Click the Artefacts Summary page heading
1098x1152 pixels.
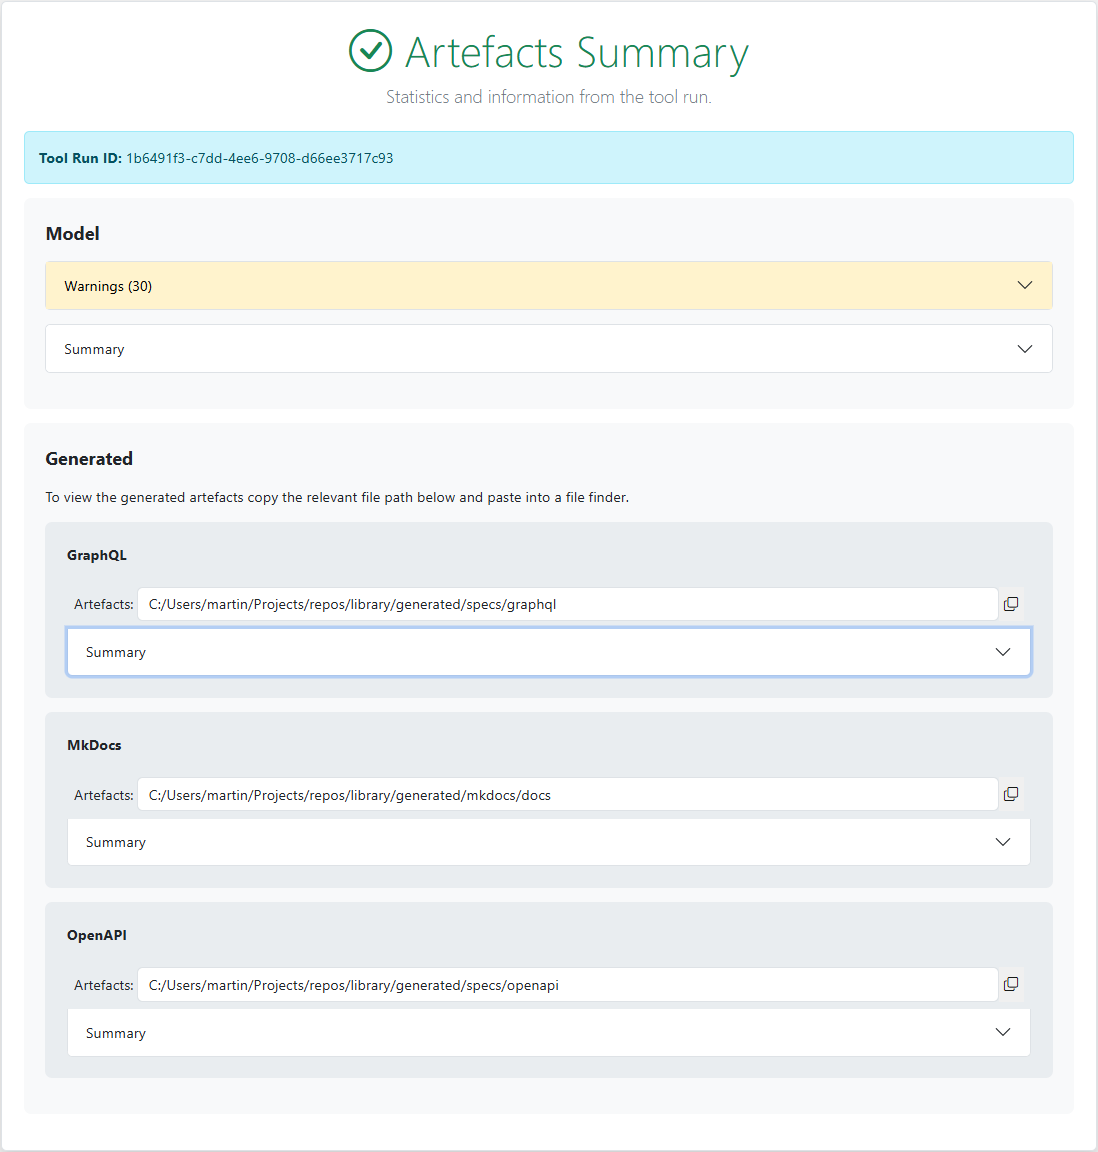coord(576,52)
